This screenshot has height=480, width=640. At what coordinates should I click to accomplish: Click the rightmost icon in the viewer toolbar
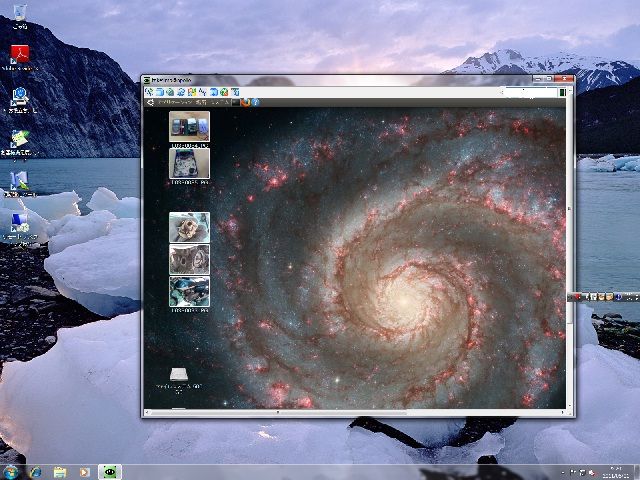[x=235, y=92]
